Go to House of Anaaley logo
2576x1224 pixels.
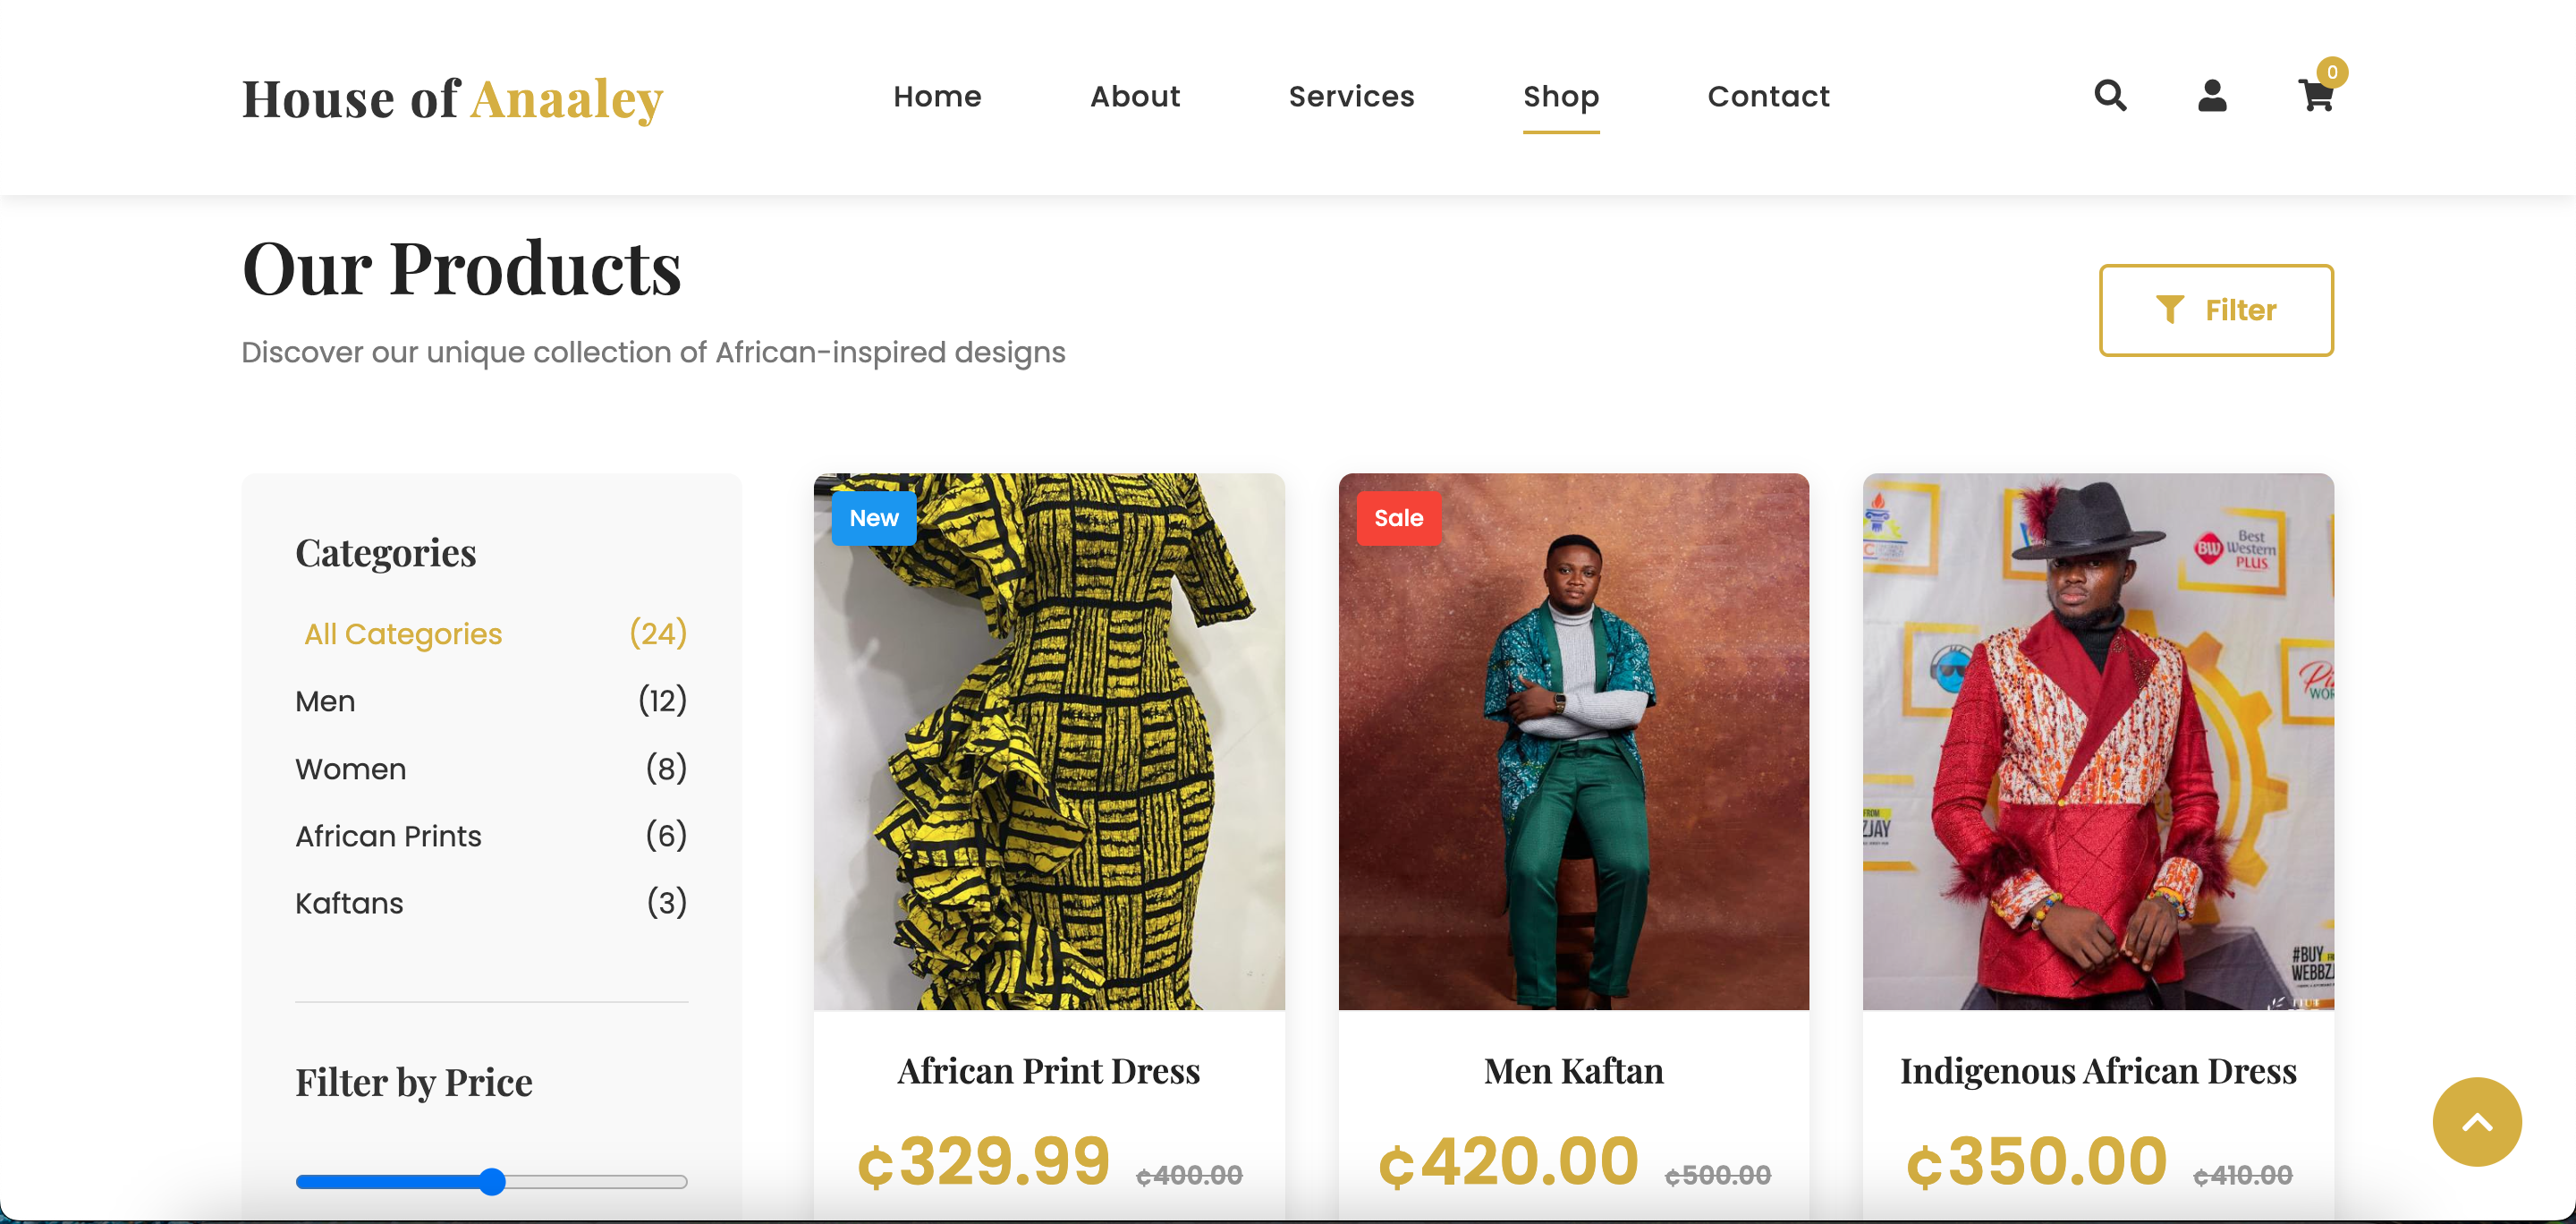(452, 99)
